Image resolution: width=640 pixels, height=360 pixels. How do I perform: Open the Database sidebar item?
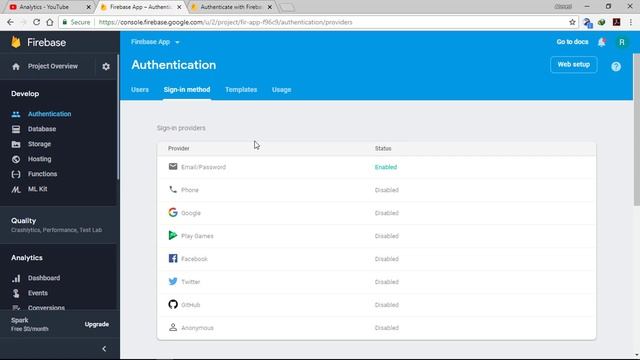[x=42, y=129]
